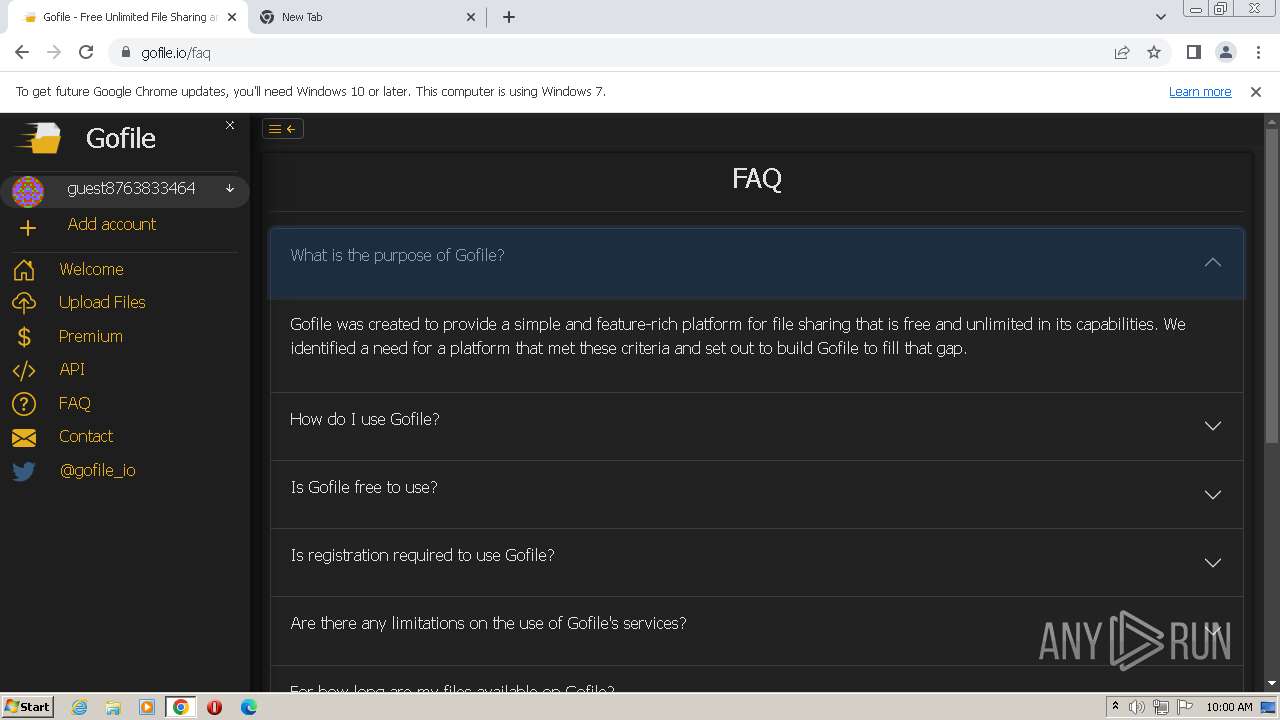The image size is (1280, 720).
Task: Click the gofile.io/faq address bar
Action: point(610,52)
